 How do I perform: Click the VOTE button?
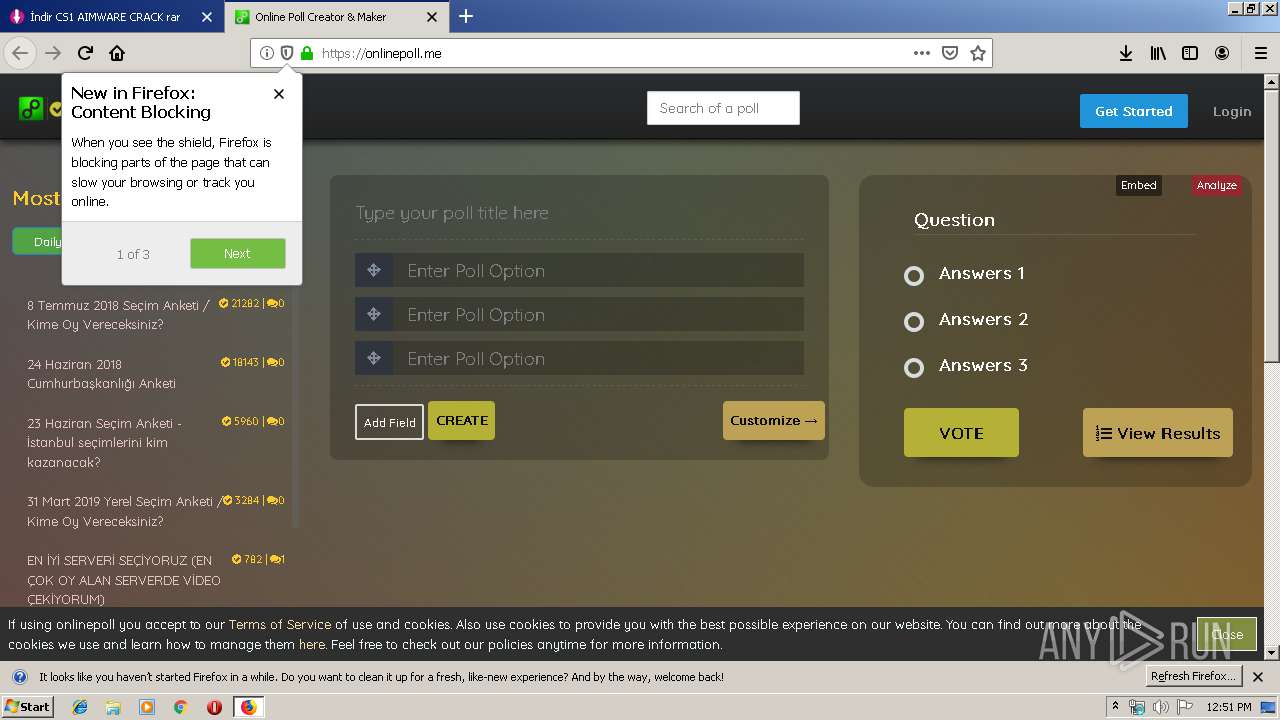(x=961, y=433)
